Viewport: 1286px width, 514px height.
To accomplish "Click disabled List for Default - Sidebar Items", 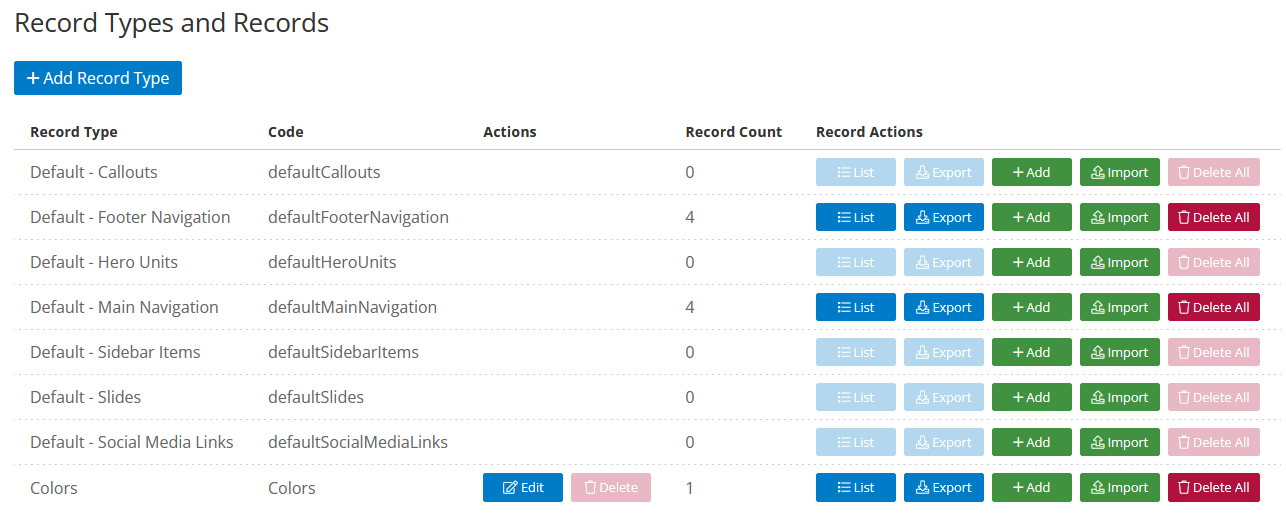I will [856, 352].
